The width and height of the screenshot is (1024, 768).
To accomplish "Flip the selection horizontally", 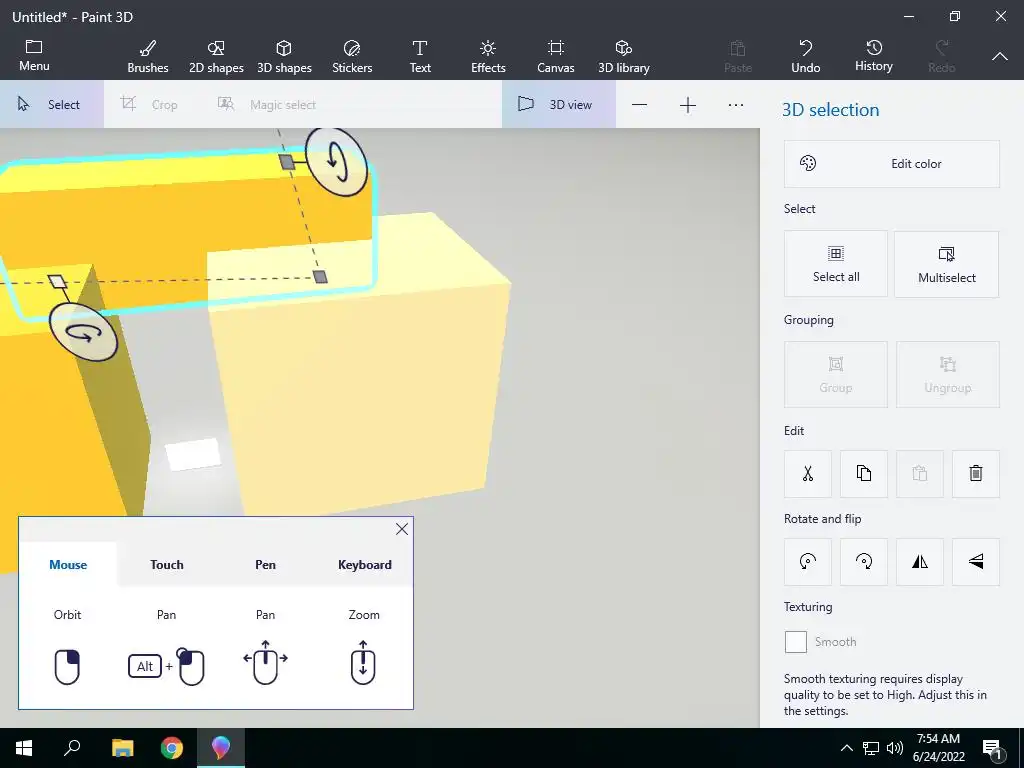I will click(920, 562).
